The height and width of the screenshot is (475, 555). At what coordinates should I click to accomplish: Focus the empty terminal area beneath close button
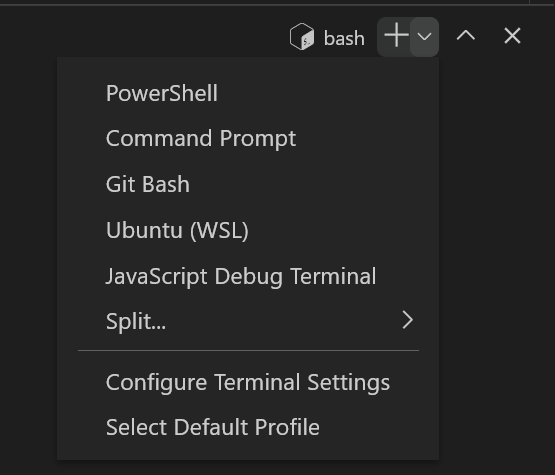coord(497,248)
